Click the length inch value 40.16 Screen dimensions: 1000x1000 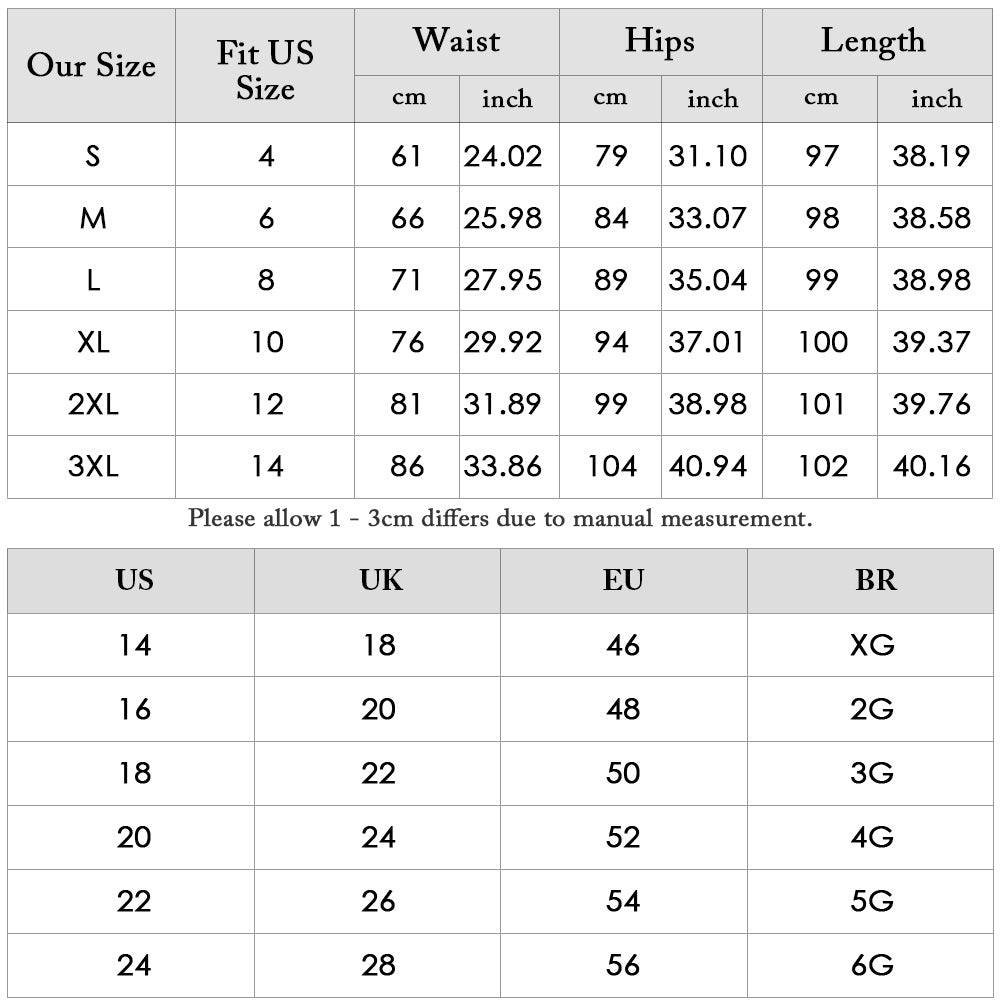931,466
